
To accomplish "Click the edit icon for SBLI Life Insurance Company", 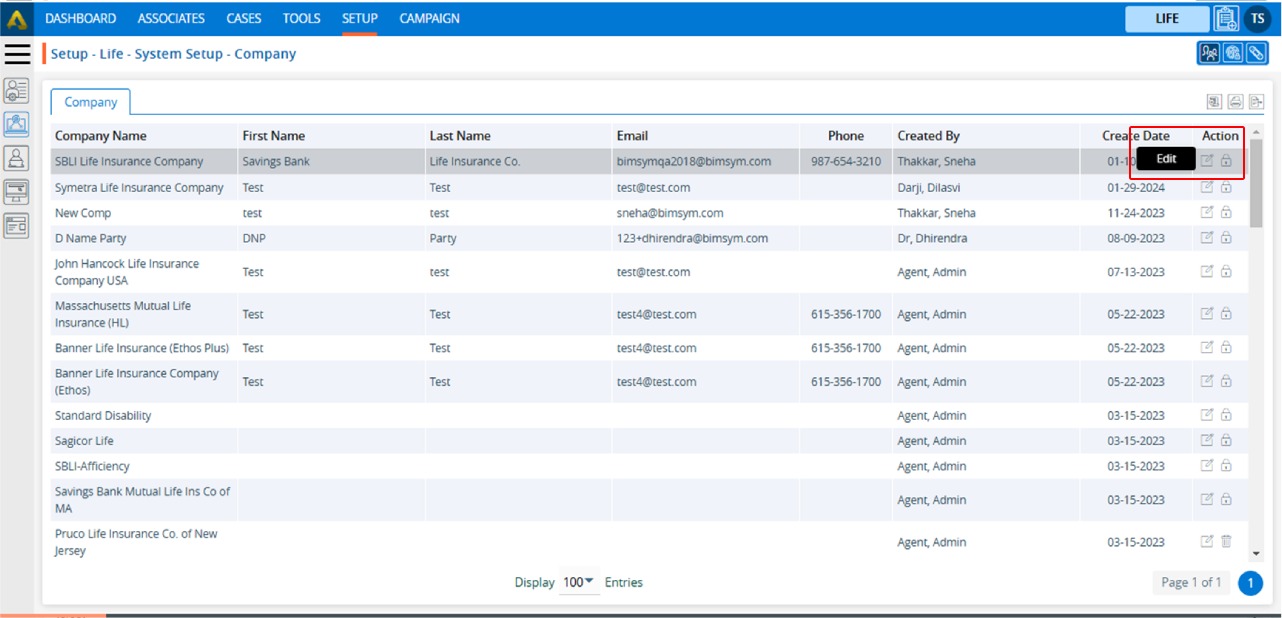I will [1207, 161].
